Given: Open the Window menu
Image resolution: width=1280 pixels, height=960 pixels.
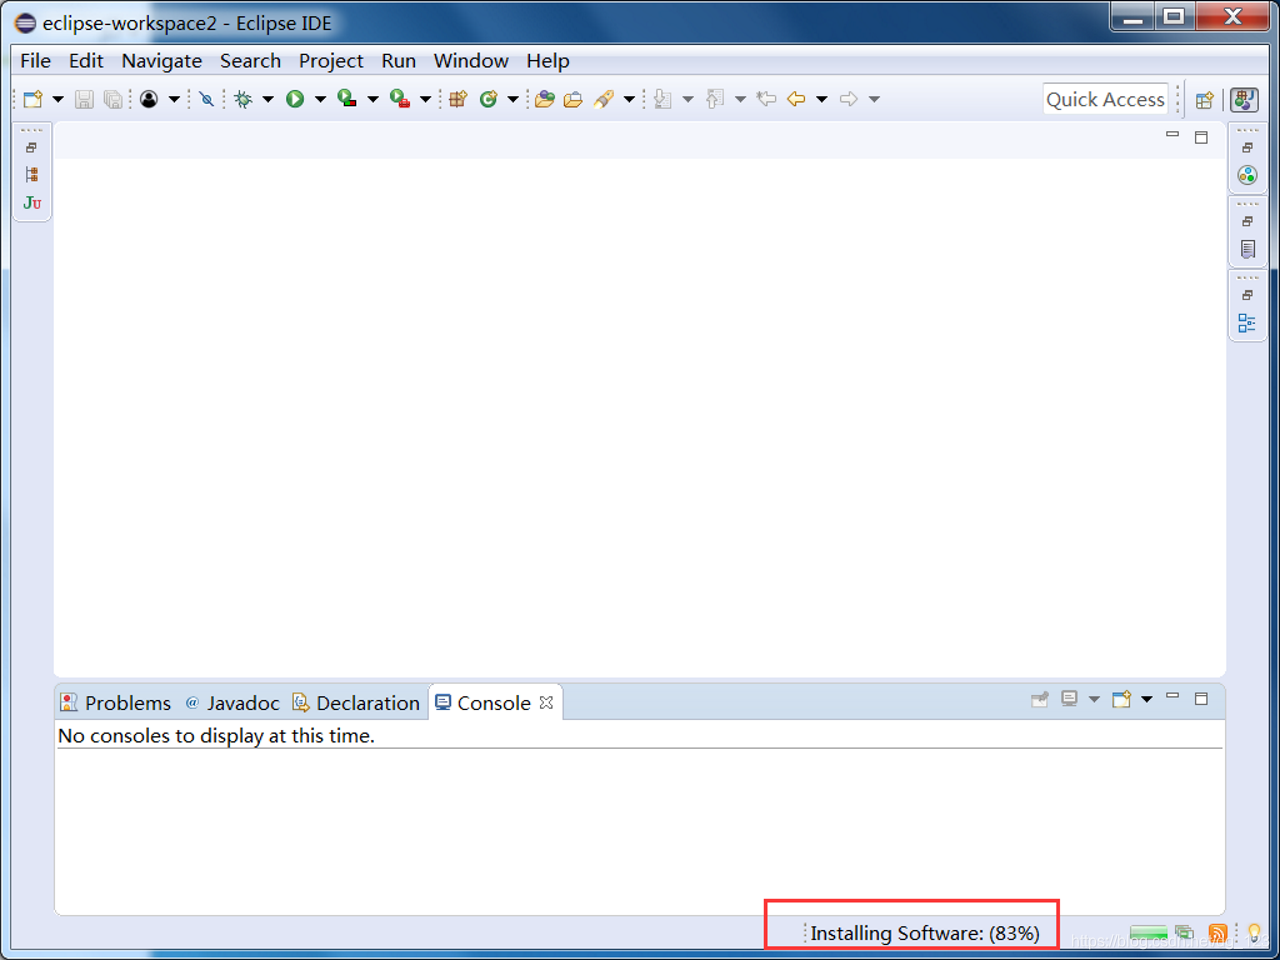Looking at the screenshot, I should coord(471,61).
